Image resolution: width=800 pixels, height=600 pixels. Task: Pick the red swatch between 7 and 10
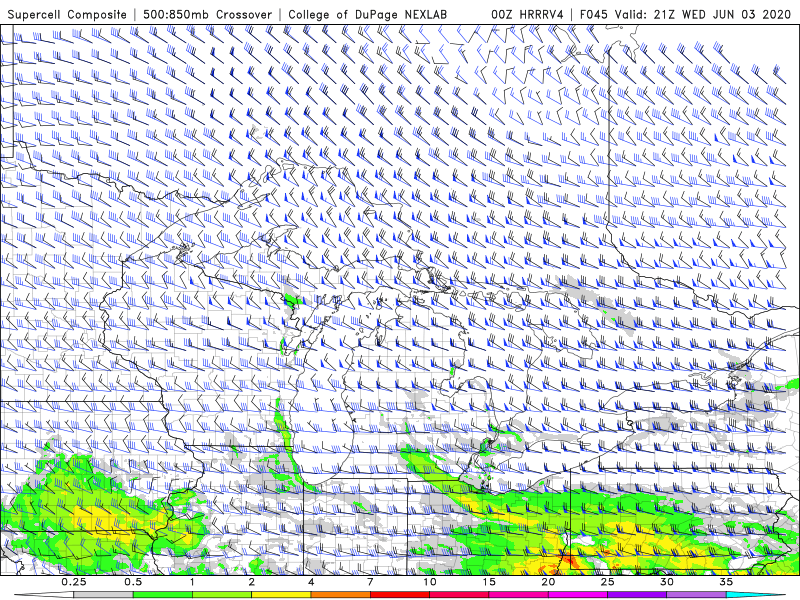click(x=400, y=595)
